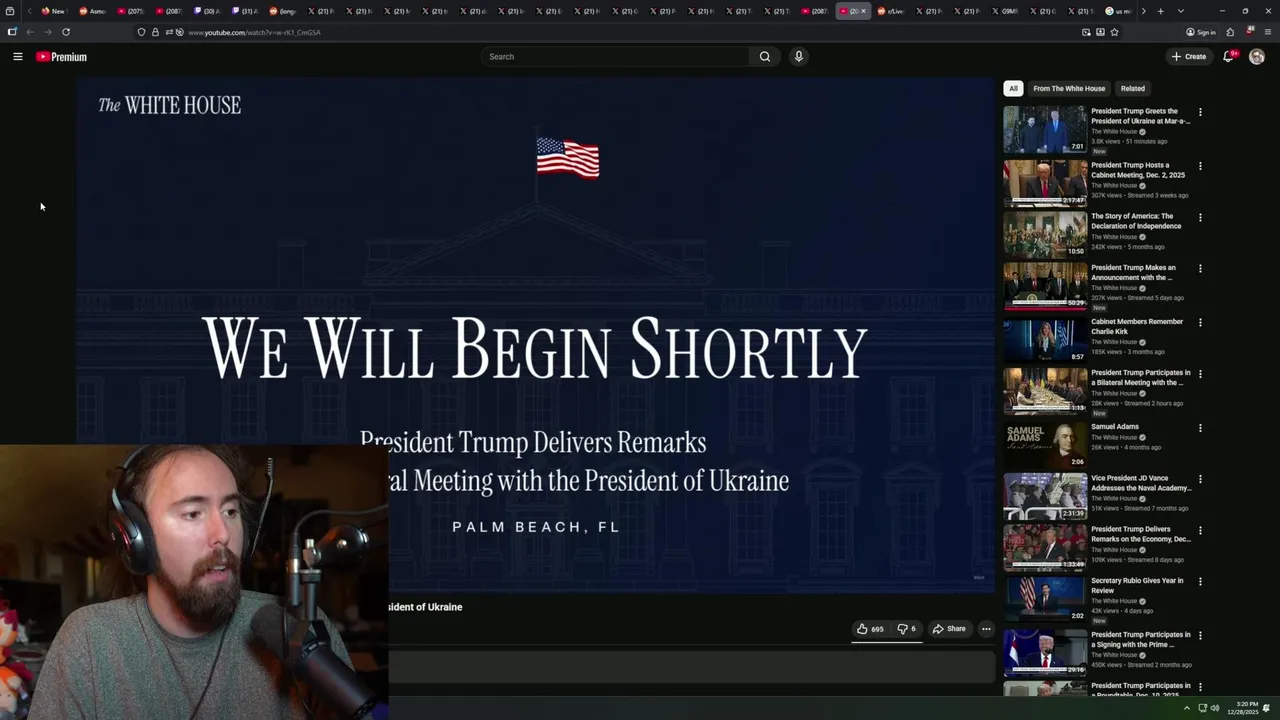The image size is (1280, 720).
Task: Click the red badged extension icon in toolbar
Action: [x=1250, y=31]
